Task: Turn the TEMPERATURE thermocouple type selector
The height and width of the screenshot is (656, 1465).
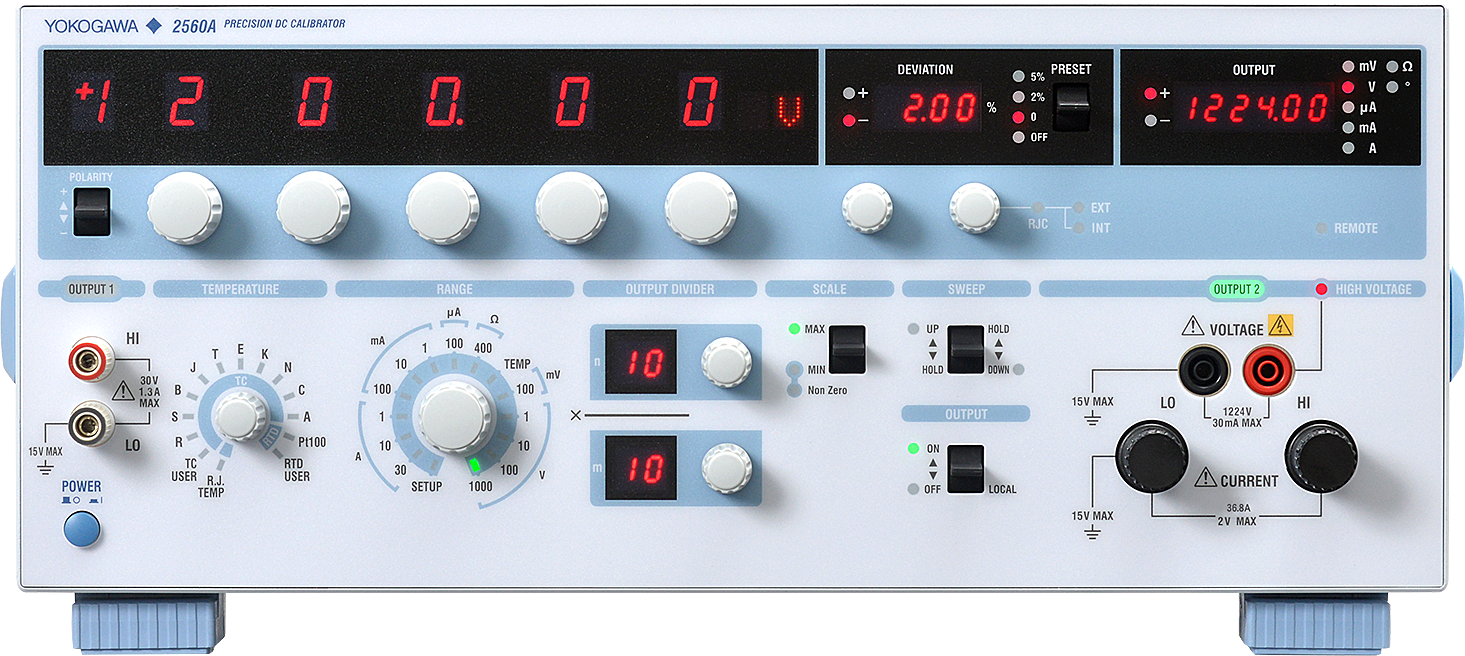Action: 236,416
